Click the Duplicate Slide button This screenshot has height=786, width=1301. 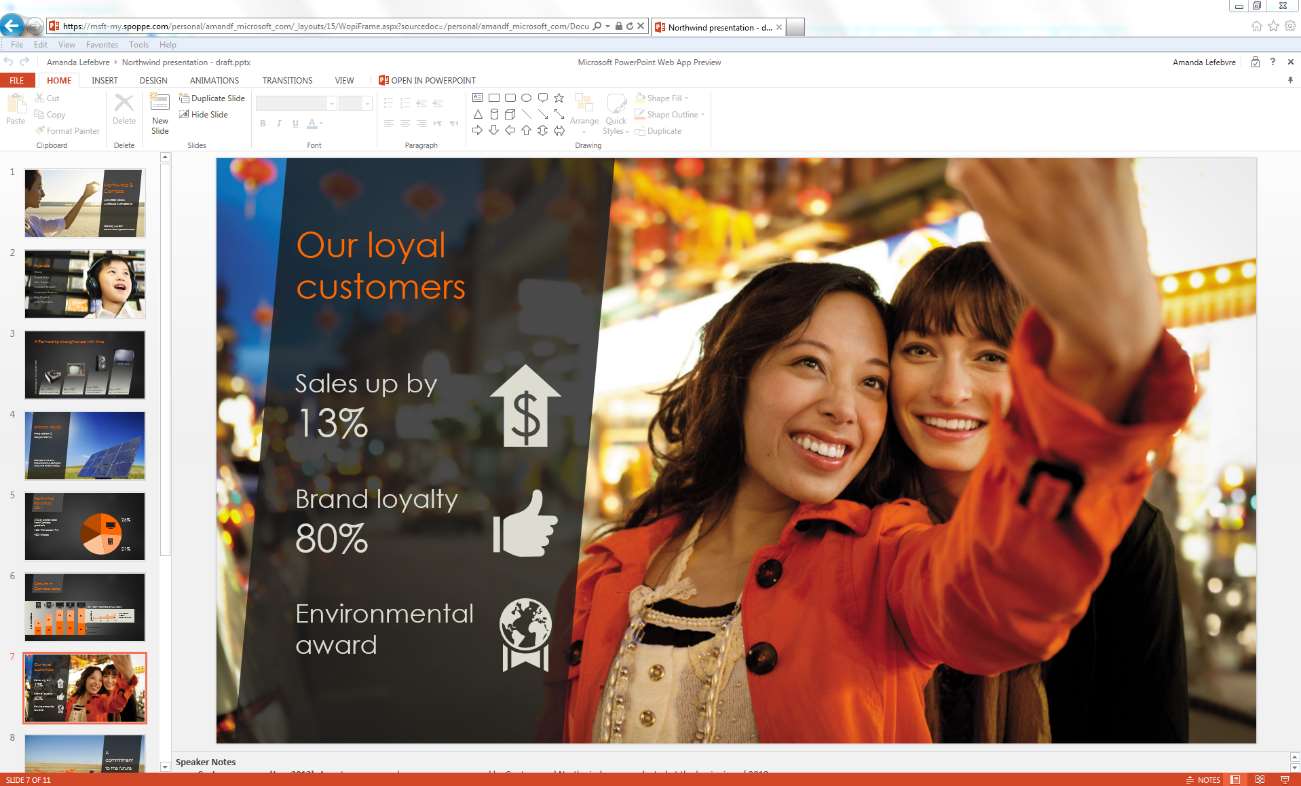click(x=212, y=98)
